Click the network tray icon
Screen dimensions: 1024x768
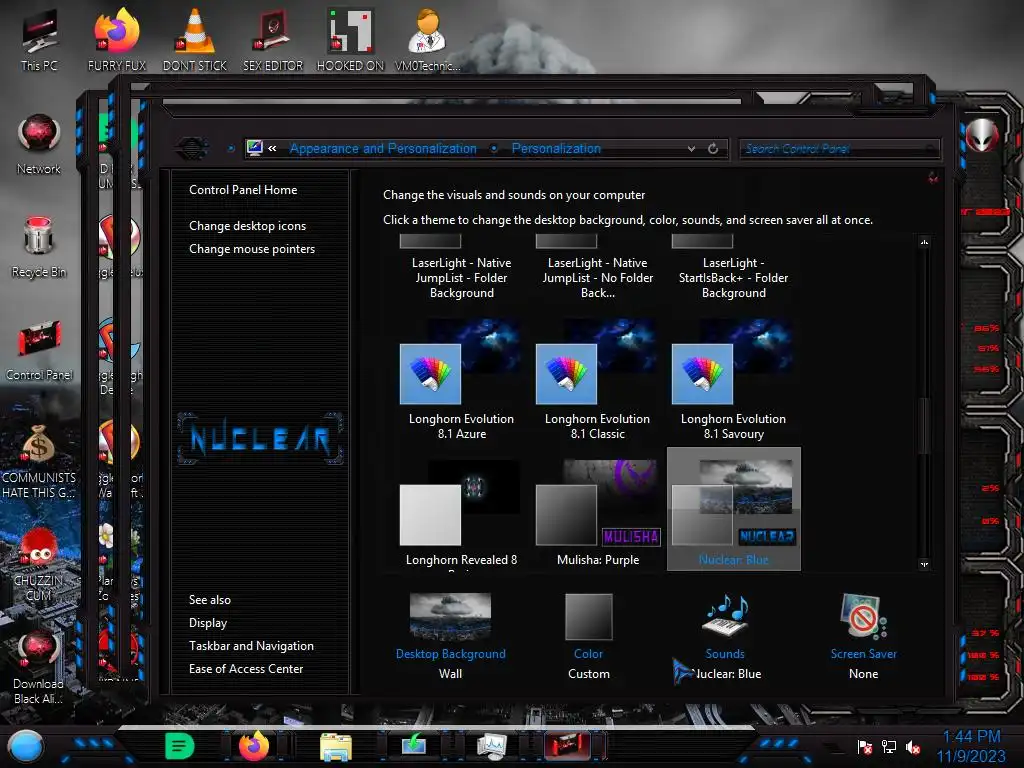(x=889, y=746)
